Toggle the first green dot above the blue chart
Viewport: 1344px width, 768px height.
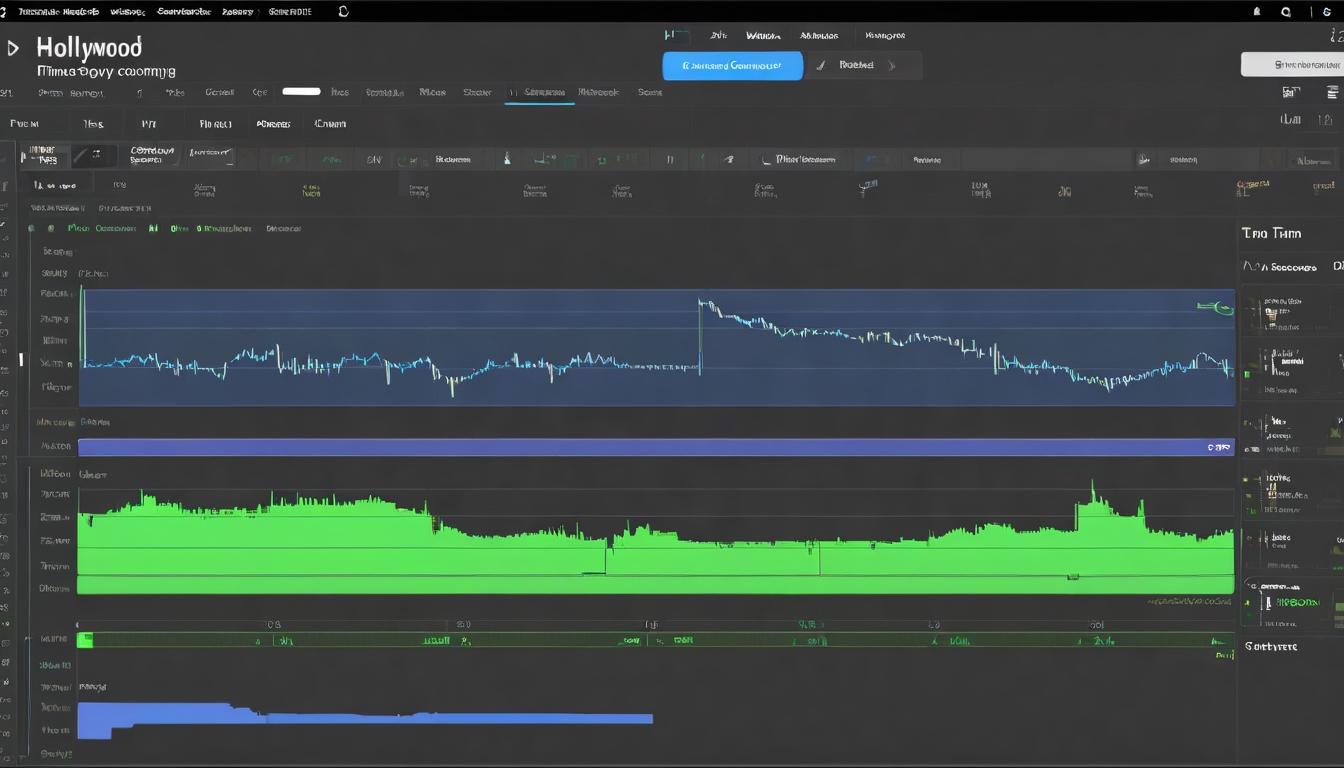coord(31,228)
